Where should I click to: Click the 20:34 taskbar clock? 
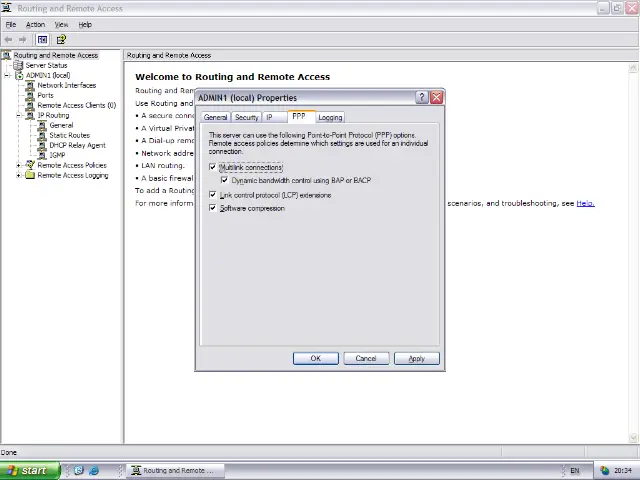[x=623, y=471]
